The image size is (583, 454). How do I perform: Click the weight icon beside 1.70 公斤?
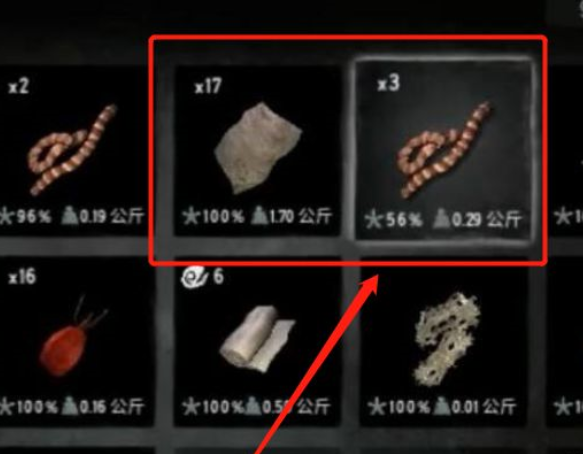point(259,216)
